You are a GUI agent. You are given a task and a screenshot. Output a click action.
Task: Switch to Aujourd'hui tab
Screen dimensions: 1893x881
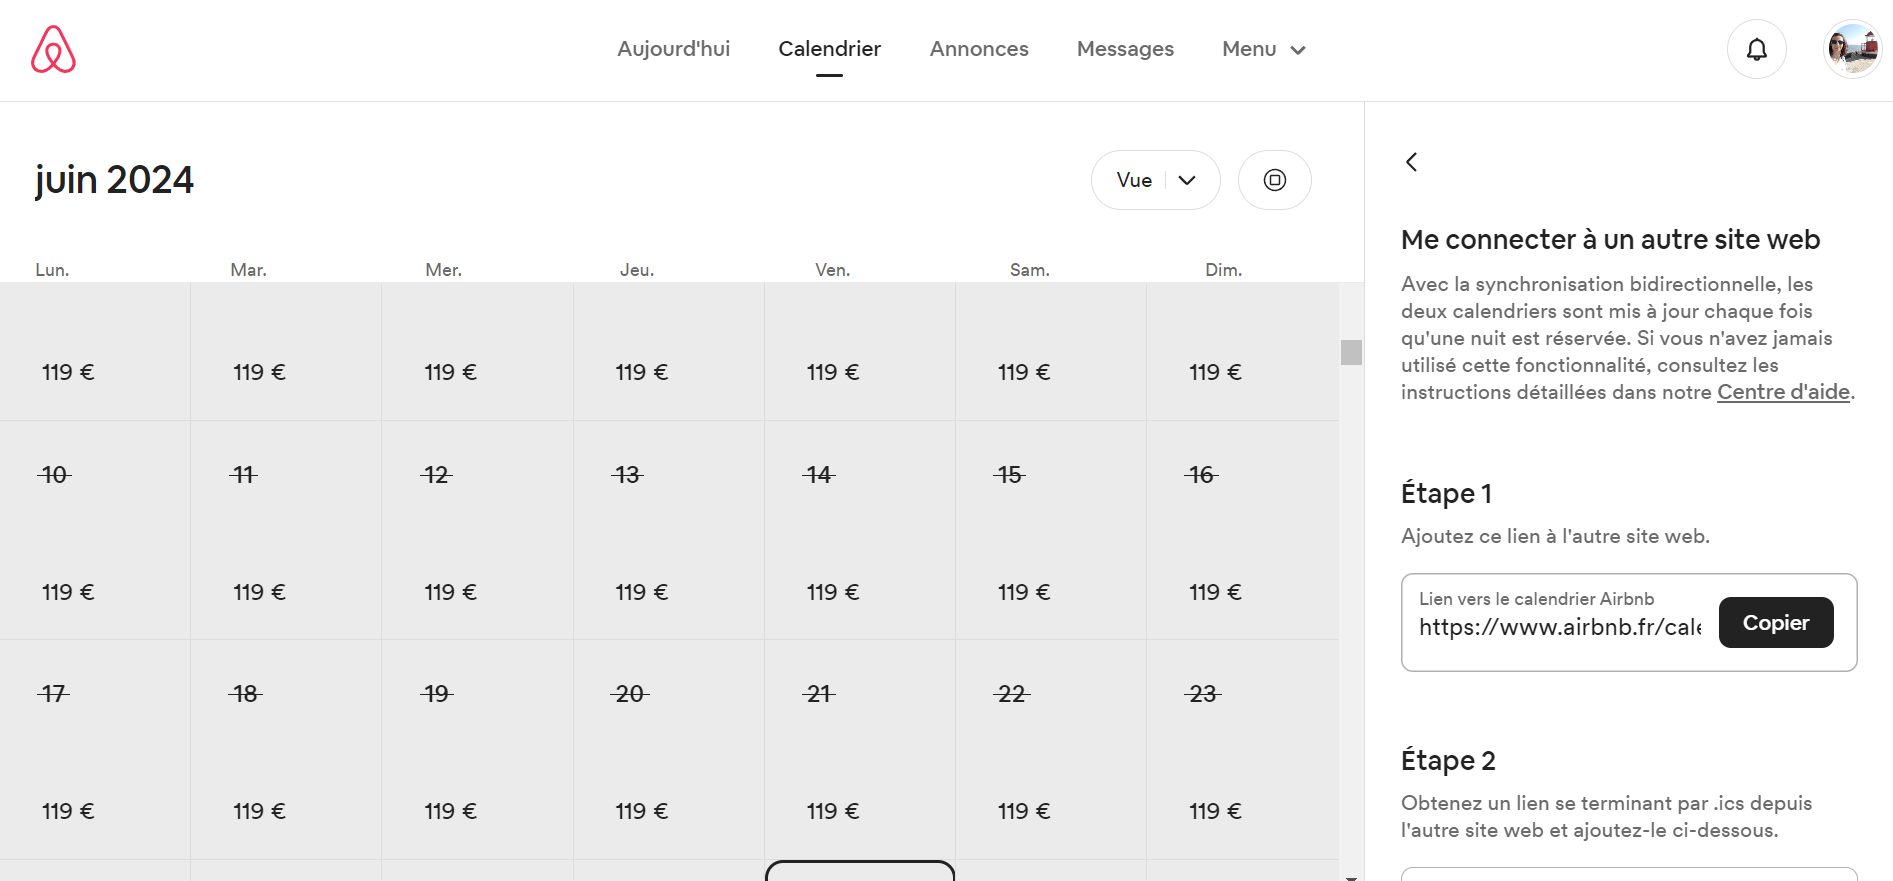pos(673,49)
